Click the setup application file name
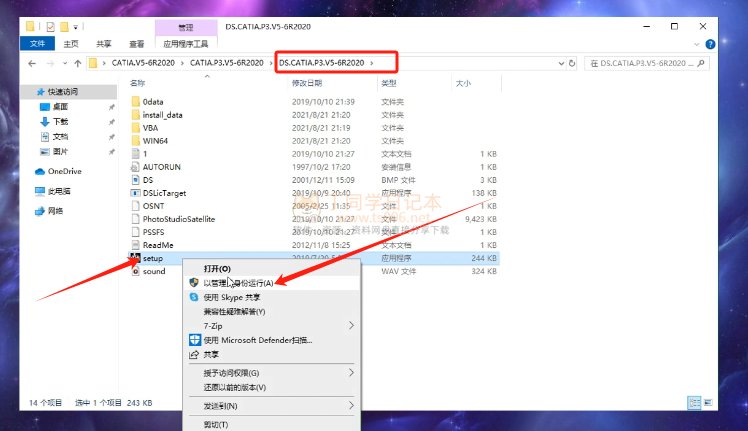748x431 pixels. (153, 258)
